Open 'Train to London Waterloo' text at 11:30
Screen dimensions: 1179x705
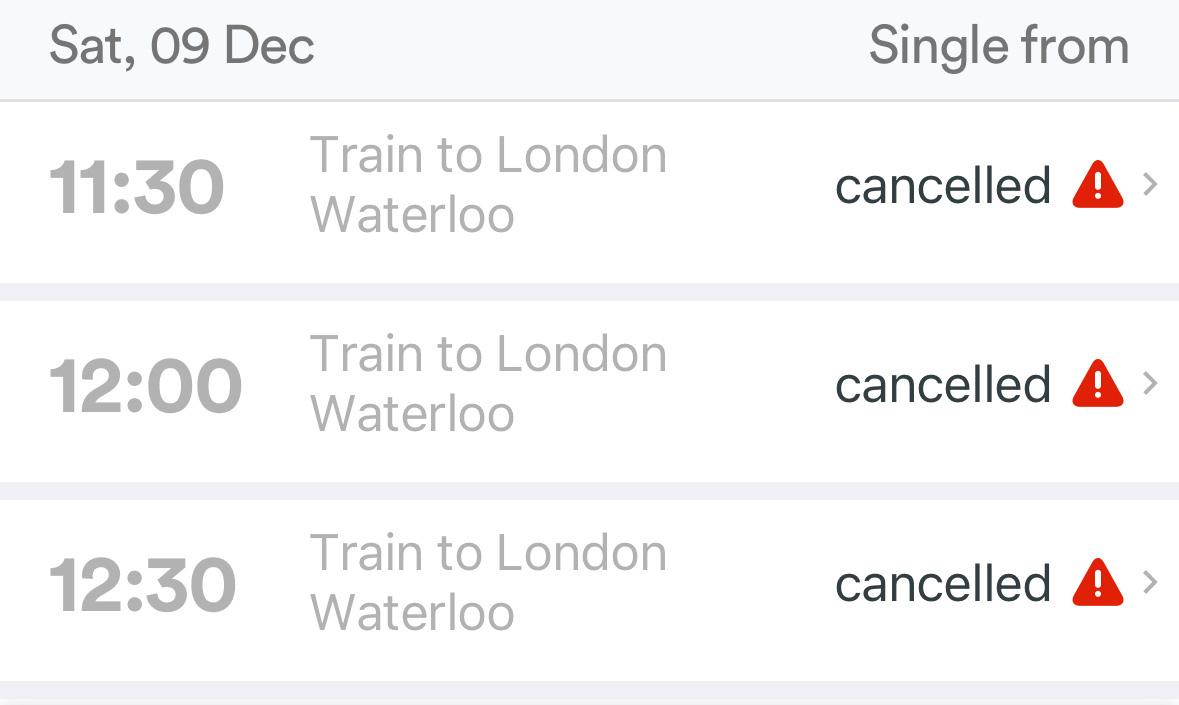[488, 185]
